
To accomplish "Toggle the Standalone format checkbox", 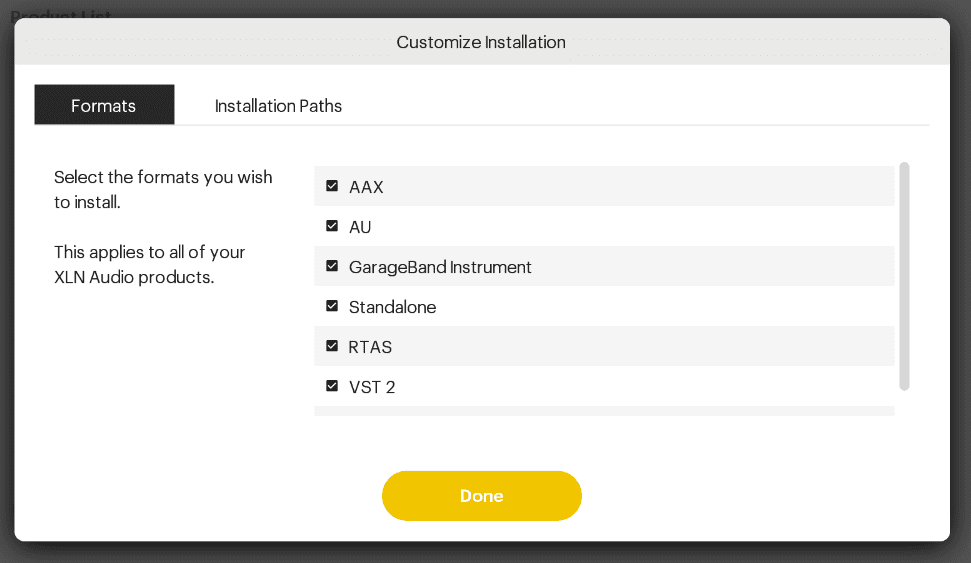I will pos(332,306).
